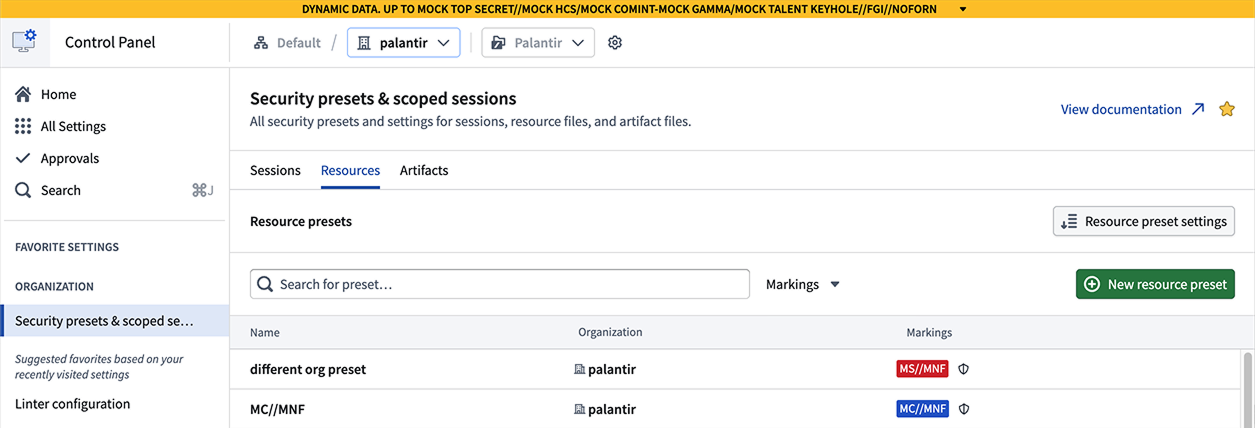The image size is (1255, 428).
Task: Open the 'different org preset' row
Action: [308, 369]
